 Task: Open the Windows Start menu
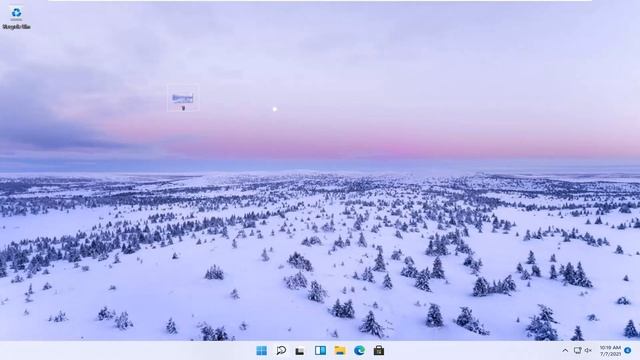point(262,351)
